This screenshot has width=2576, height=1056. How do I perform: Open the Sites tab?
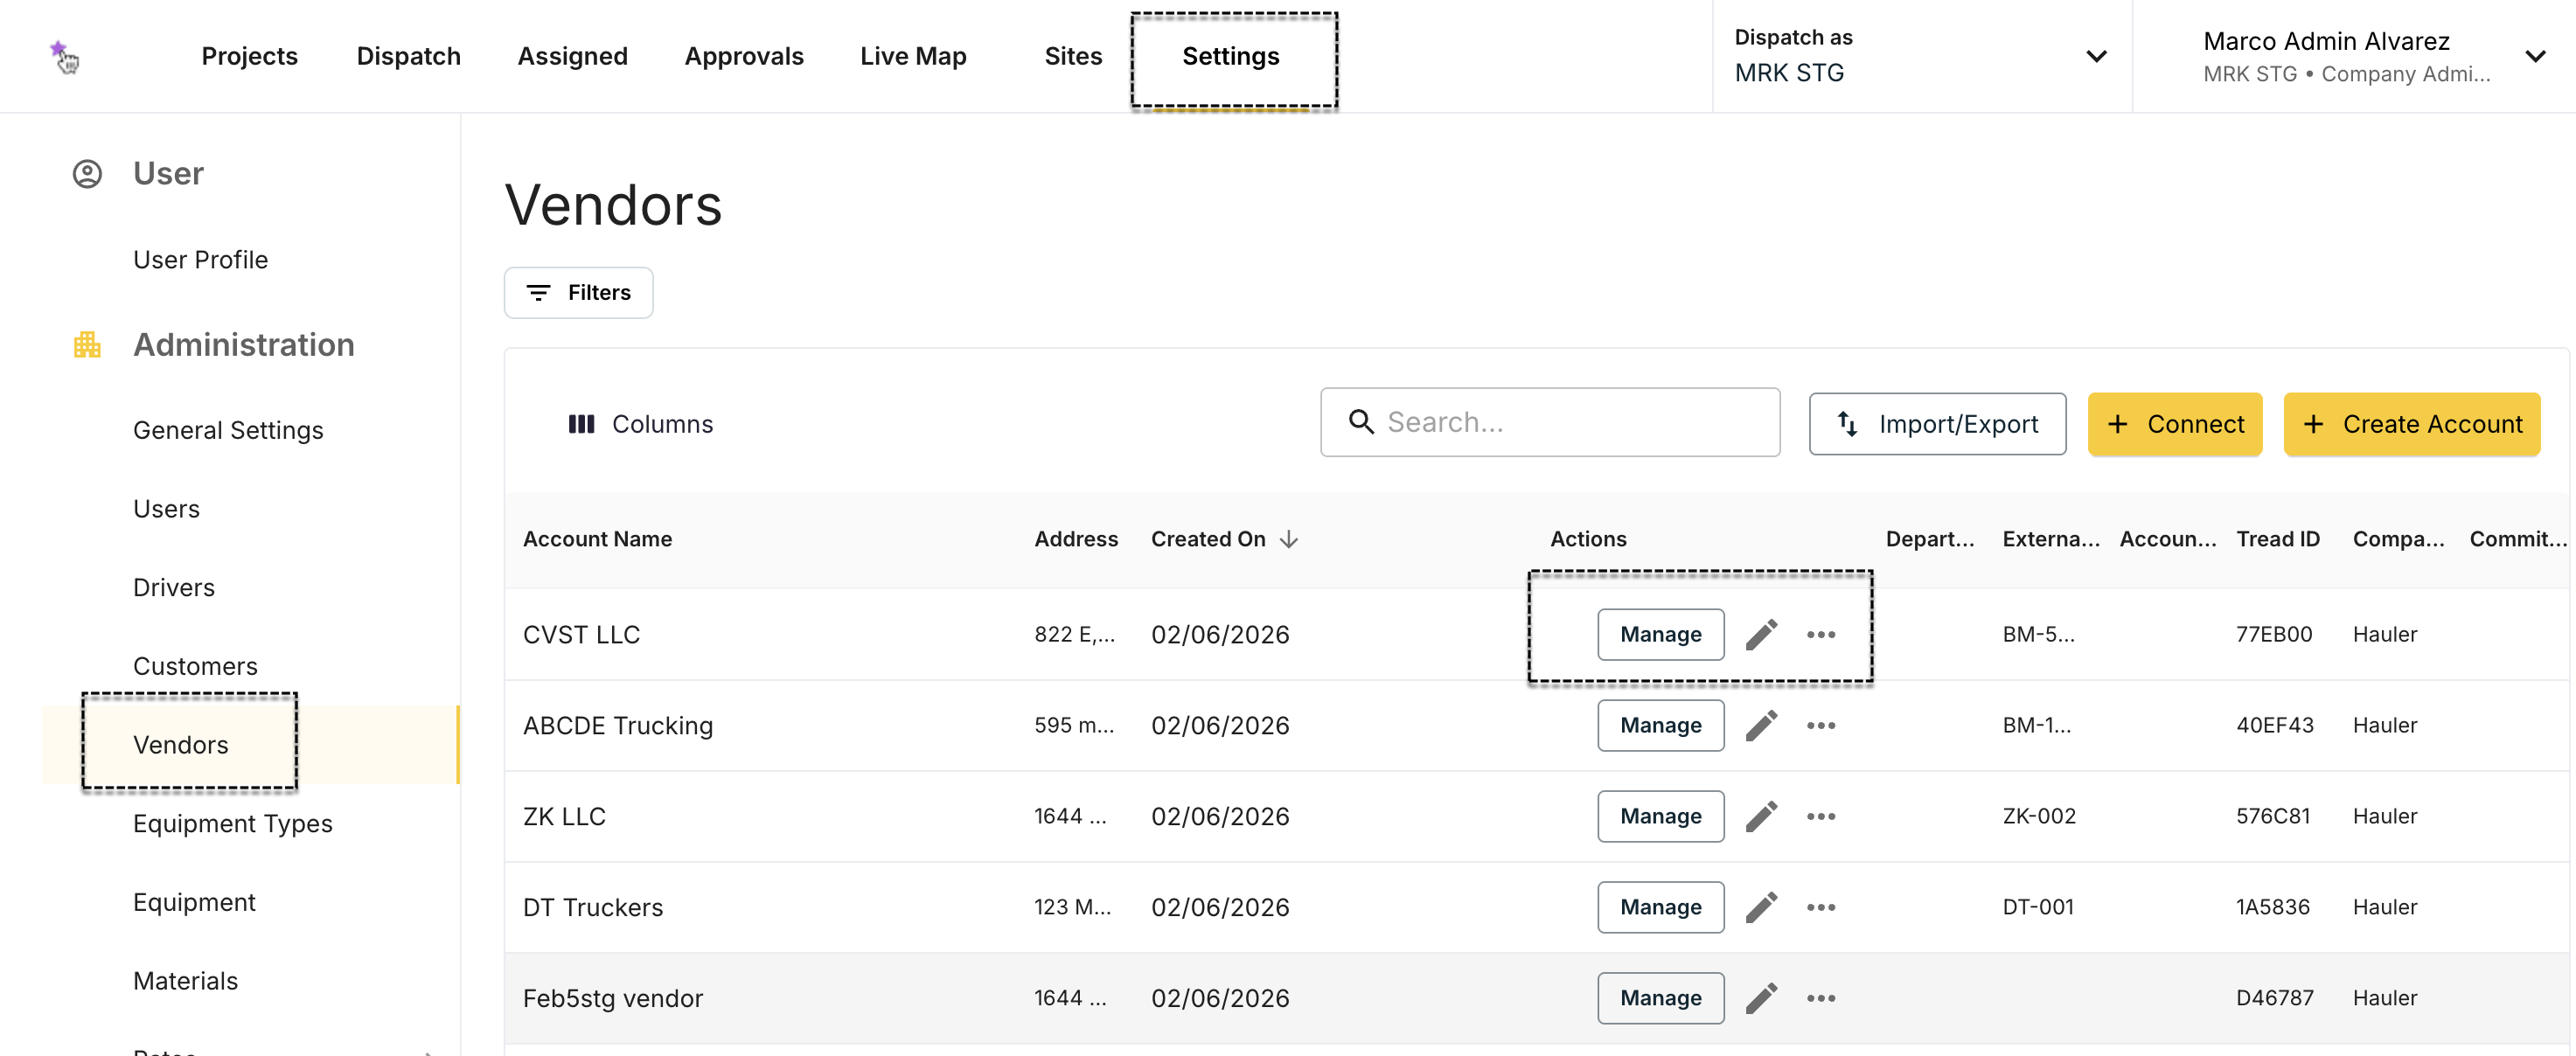(x=1073, y=56)
